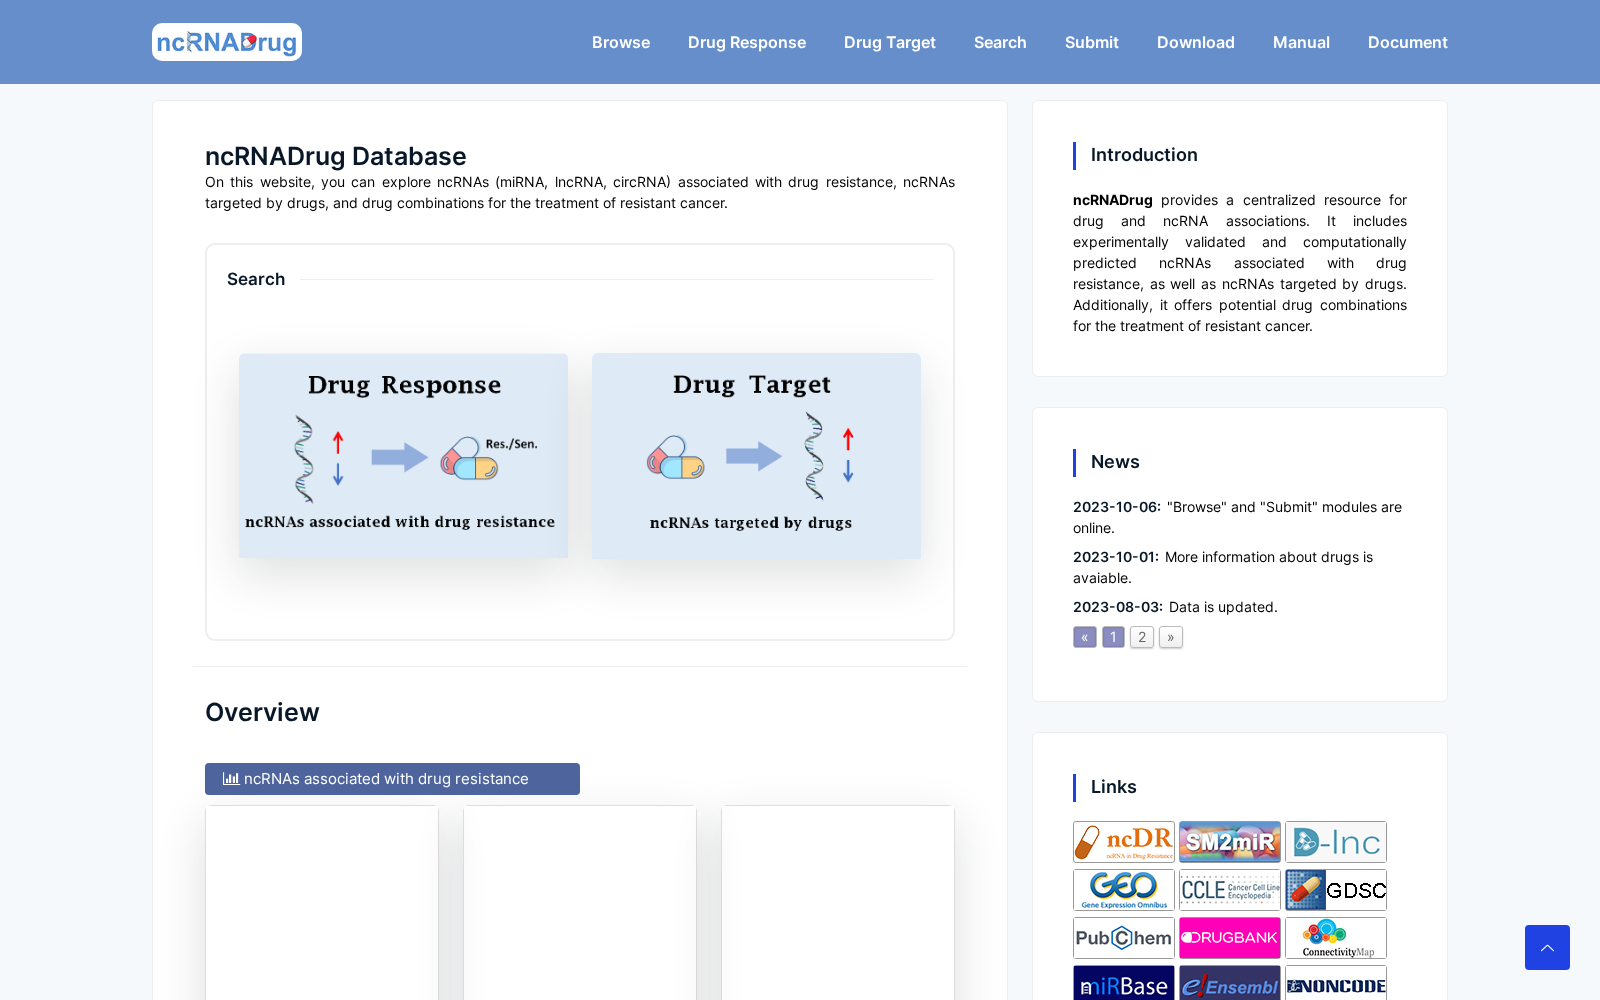This screenshot has height=1000, width=1600.
Task: Open the ncDR database link logo
Action: 1124,842
